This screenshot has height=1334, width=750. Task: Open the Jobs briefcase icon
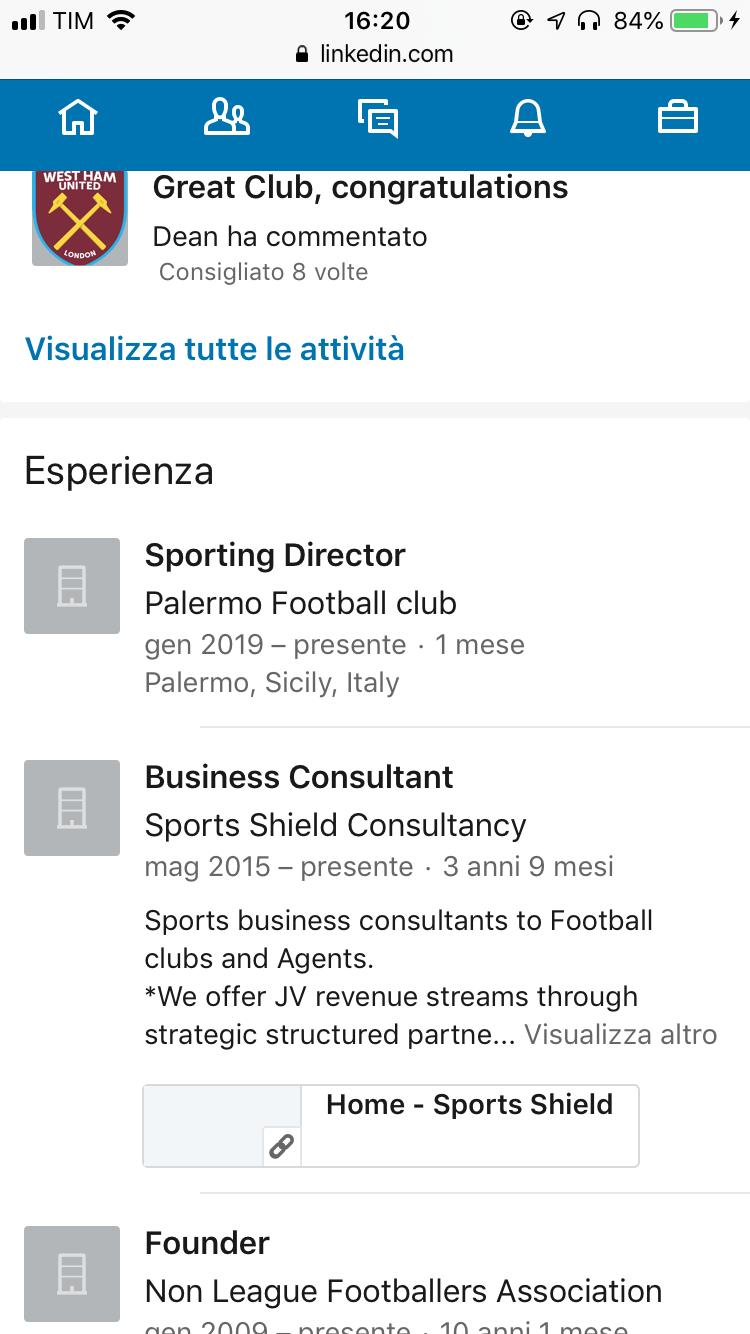(x=677, y=118)
